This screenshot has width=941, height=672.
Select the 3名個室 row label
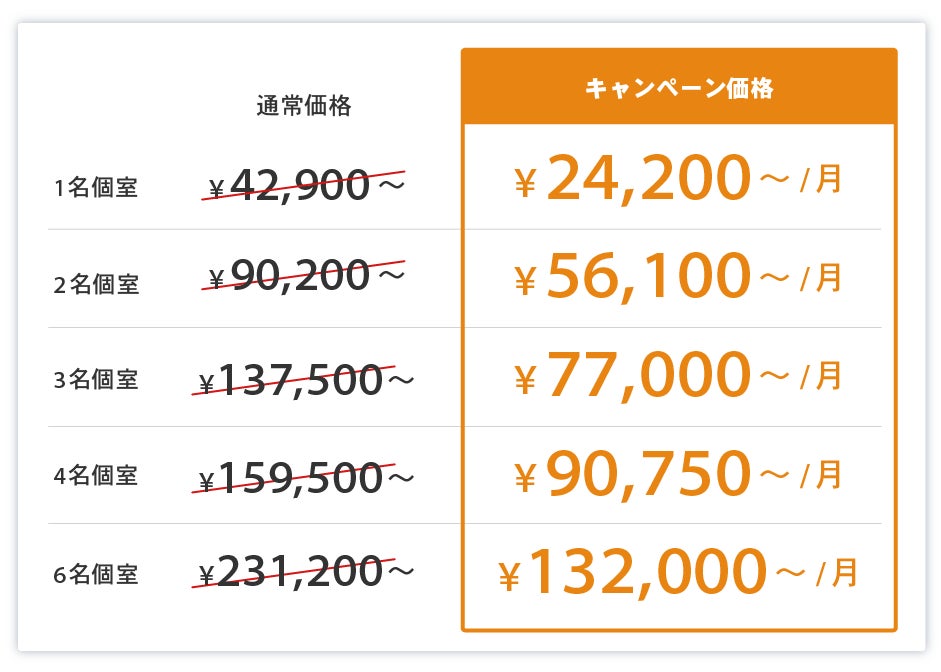tap(96, 380)
